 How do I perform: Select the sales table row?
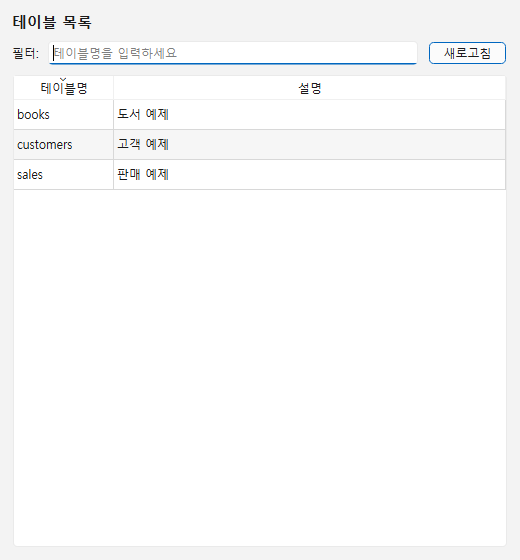(x=260, y=175)
